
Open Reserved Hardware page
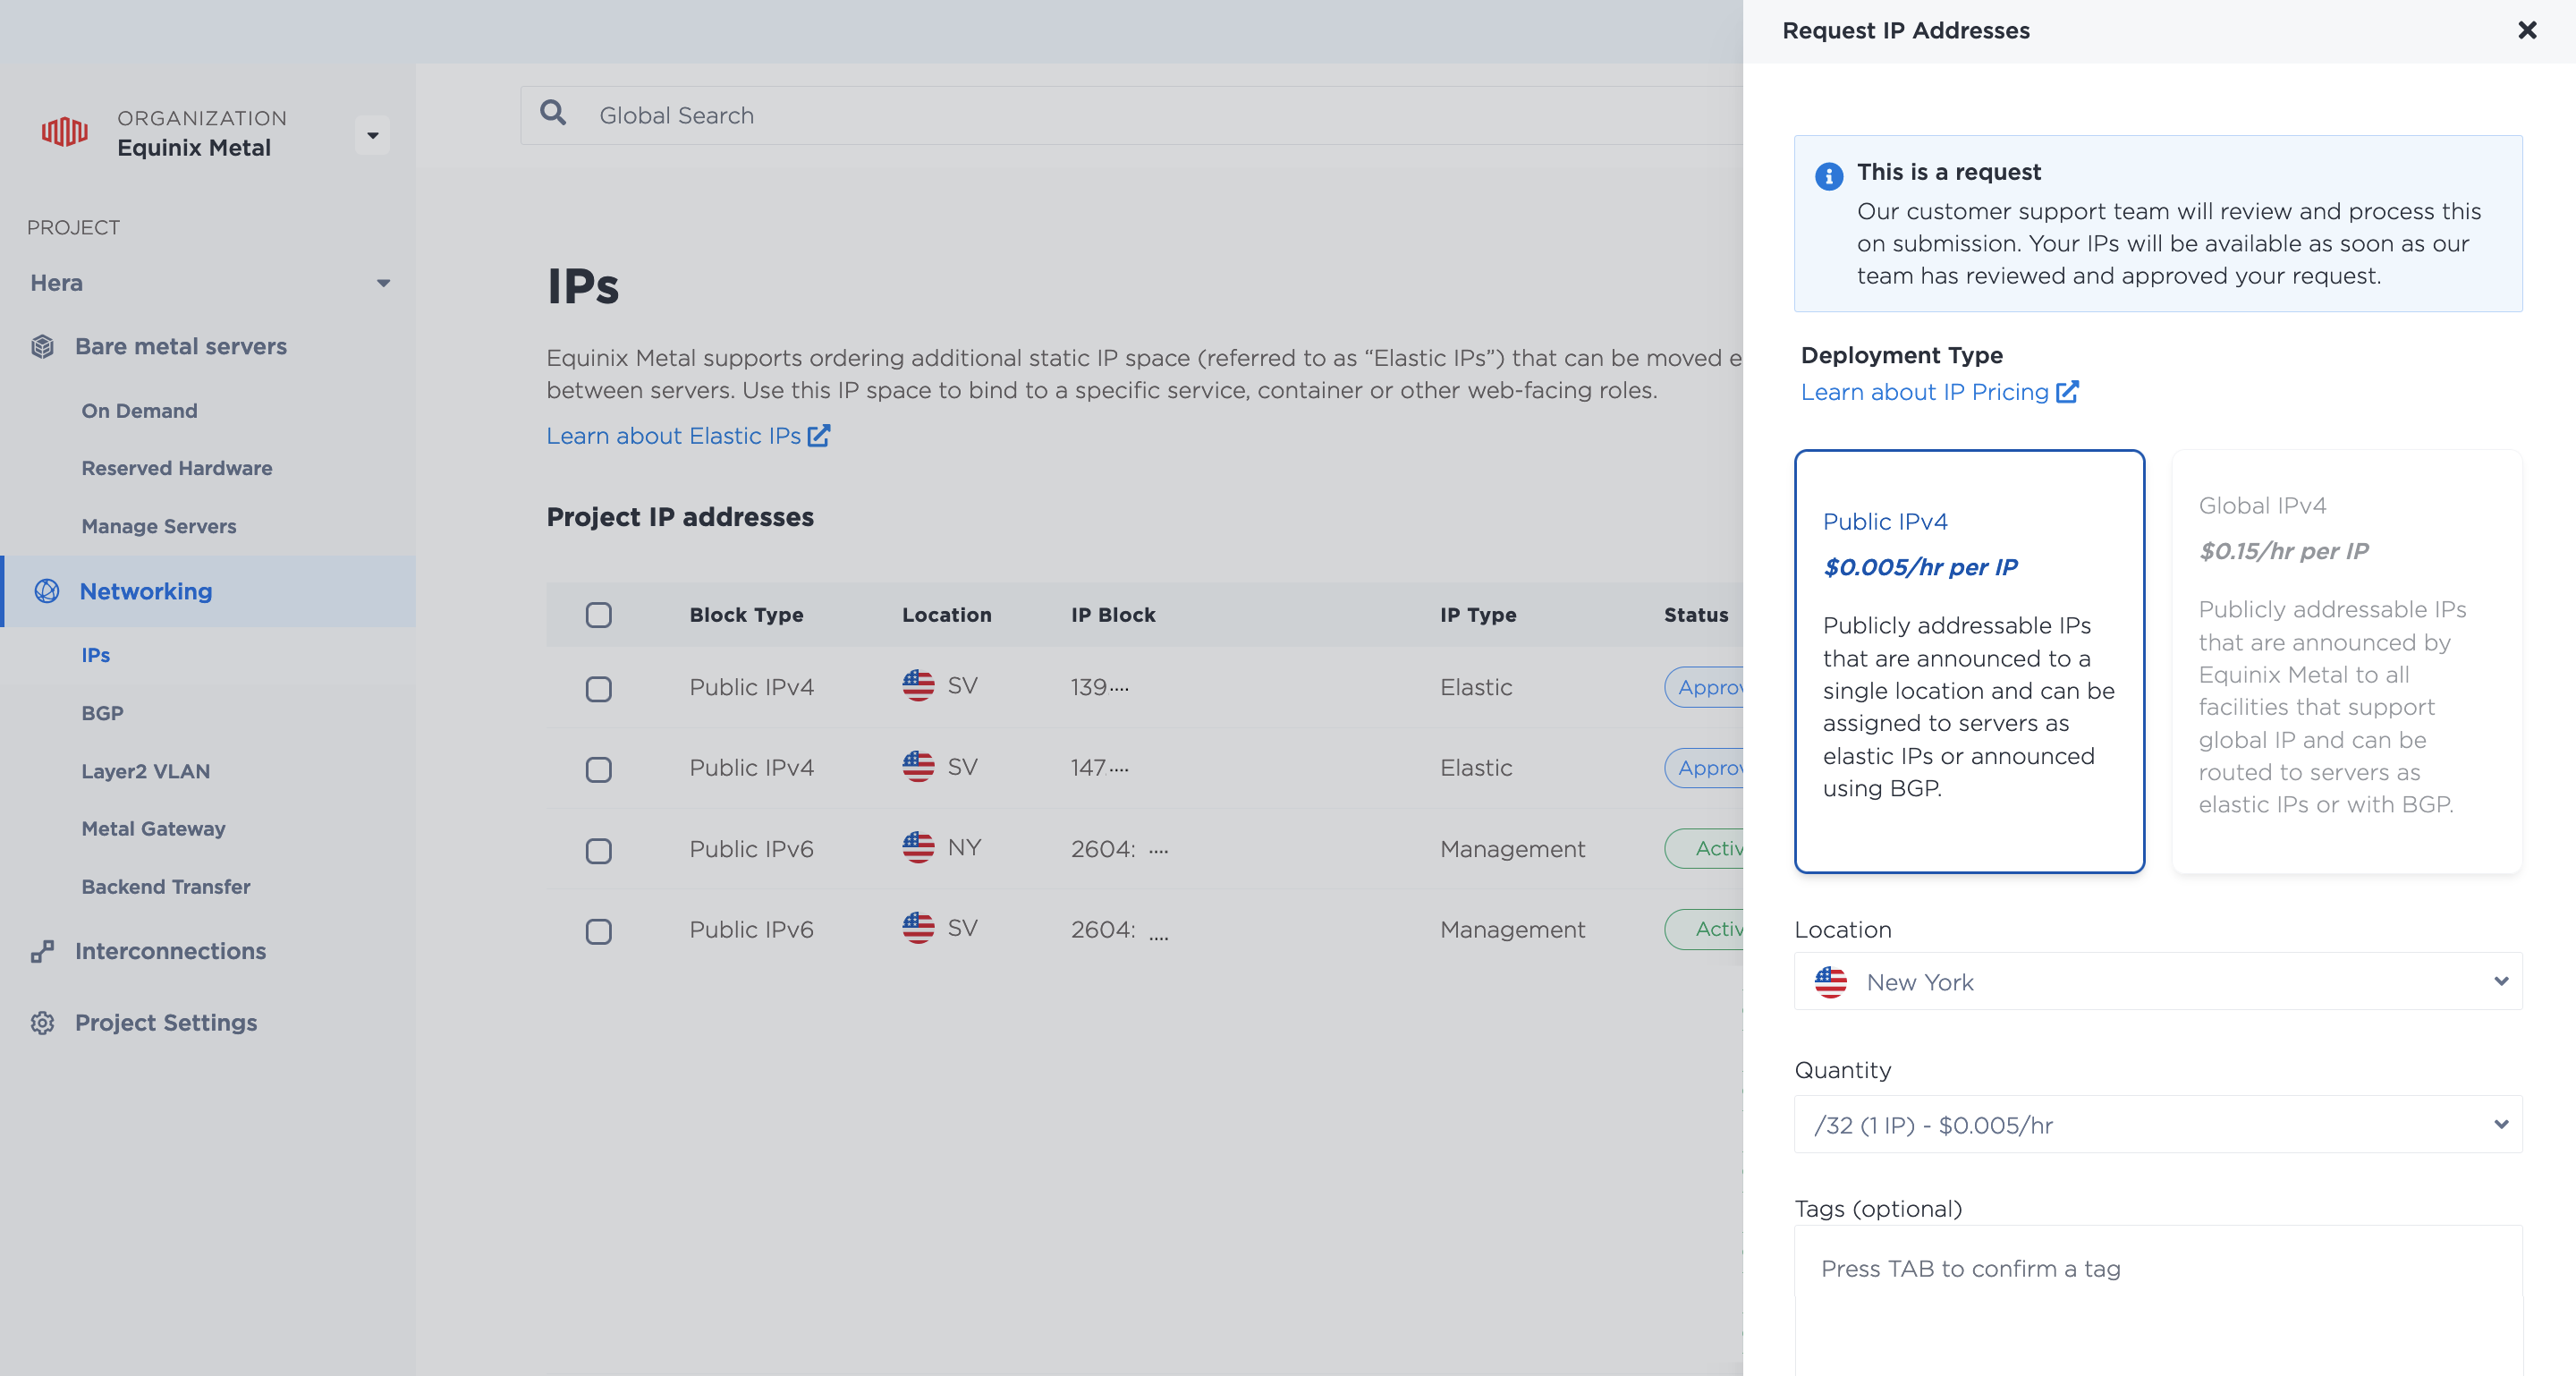pos(177,468)
